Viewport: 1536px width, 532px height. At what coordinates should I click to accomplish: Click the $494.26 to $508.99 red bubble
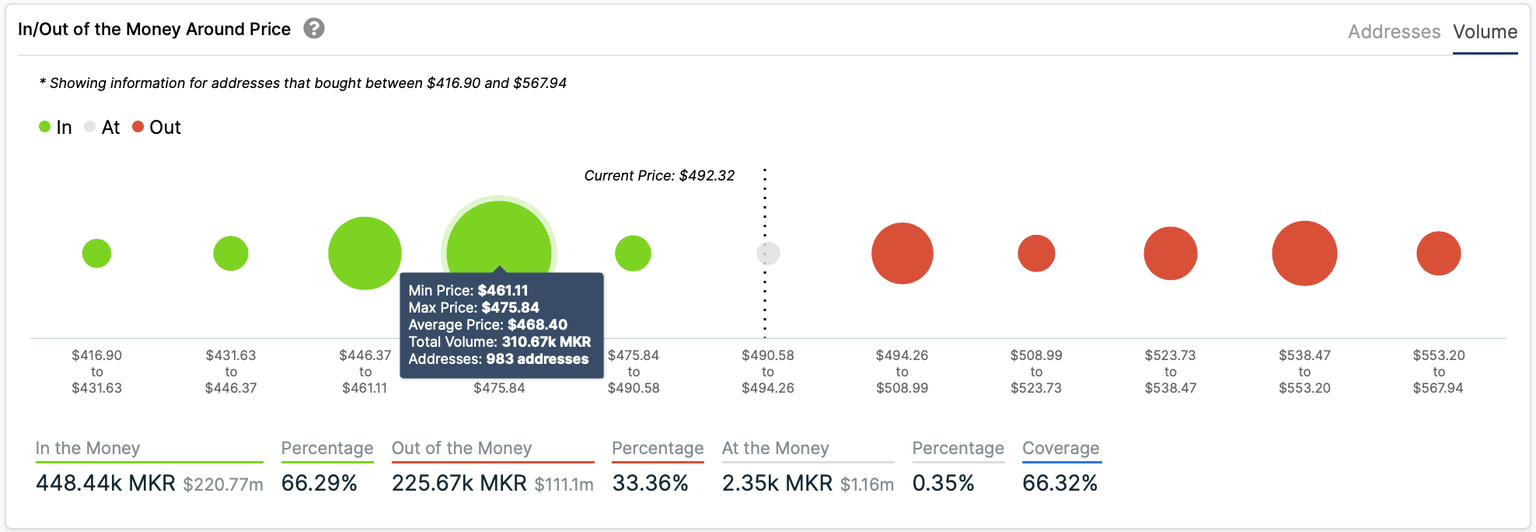[x=902, y=253]
